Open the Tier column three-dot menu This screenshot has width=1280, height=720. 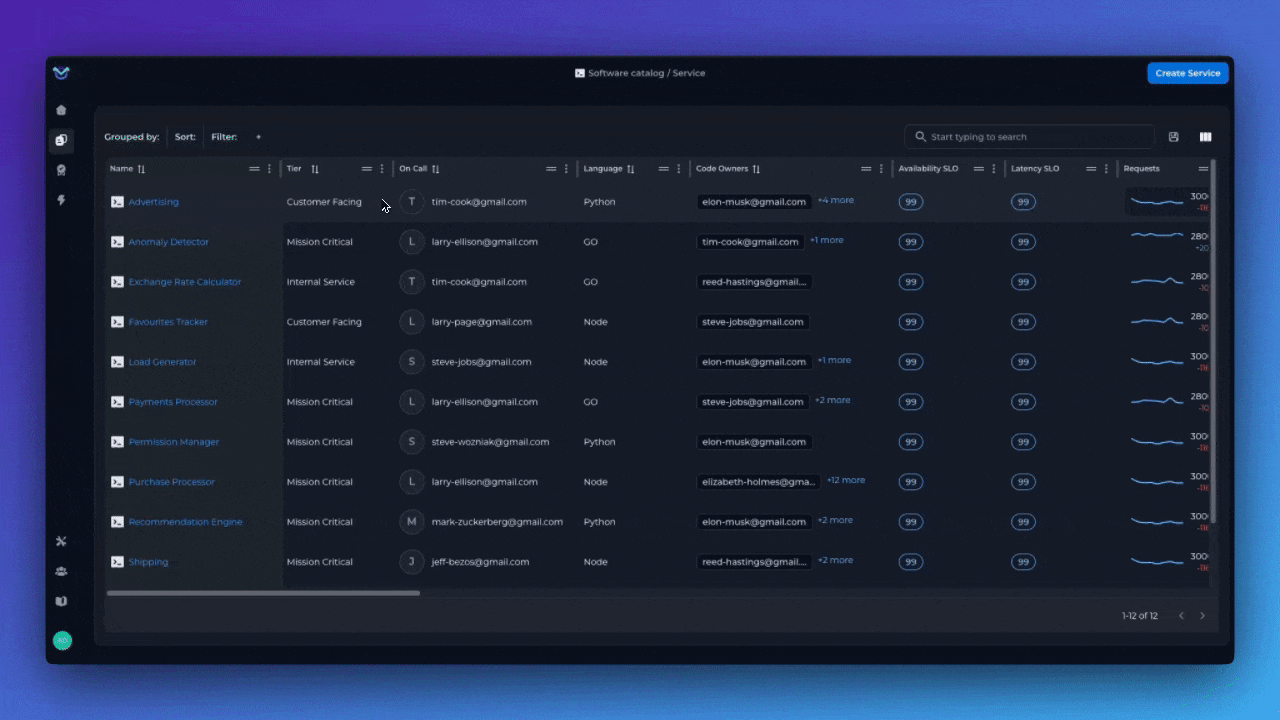382,170
